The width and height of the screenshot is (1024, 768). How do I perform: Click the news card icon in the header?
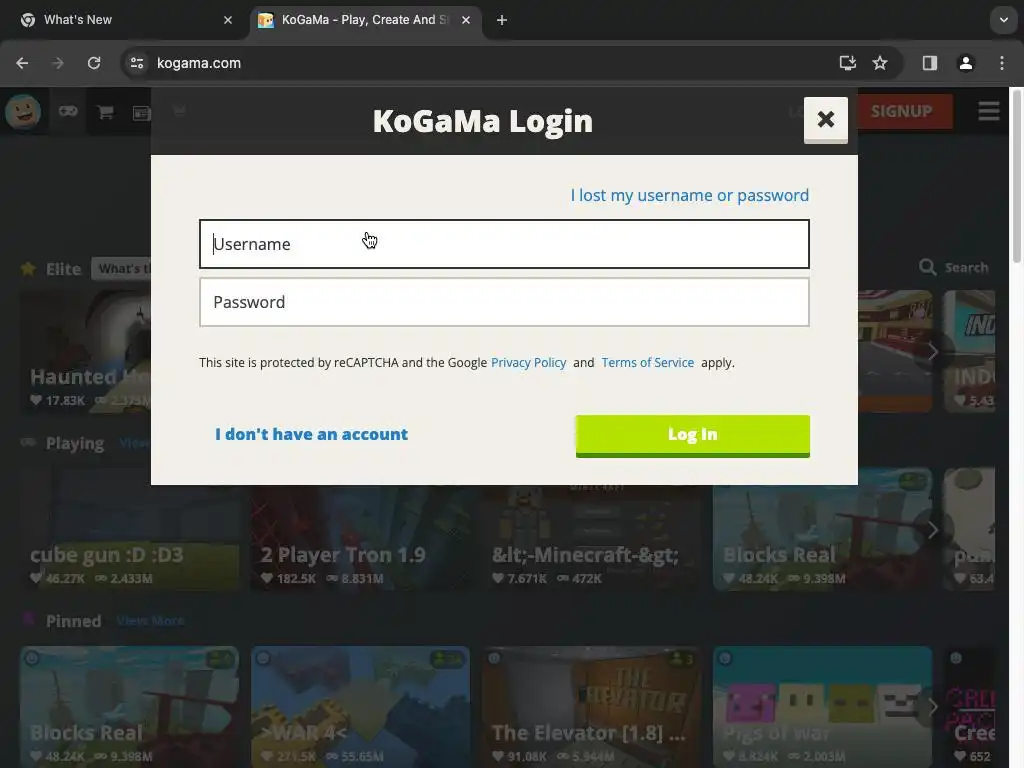141,114
